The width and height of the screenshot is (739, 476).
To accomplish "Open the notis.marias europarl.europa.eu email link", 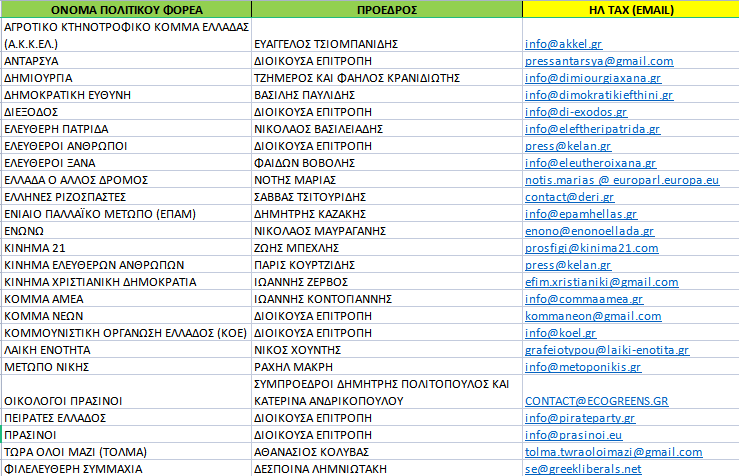I will [x=621, y=180].
